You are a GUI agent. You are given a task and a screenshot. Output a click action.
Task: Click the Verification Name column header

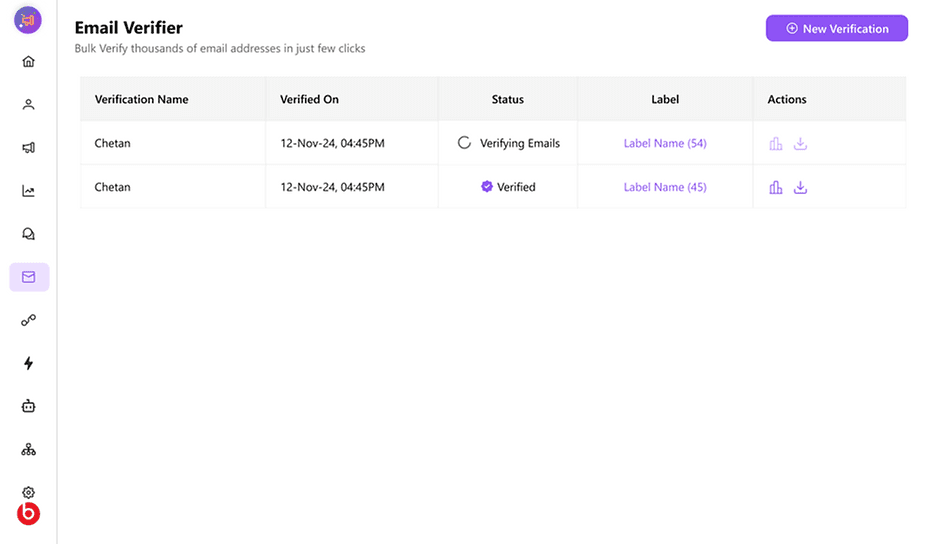click(142, 99)
